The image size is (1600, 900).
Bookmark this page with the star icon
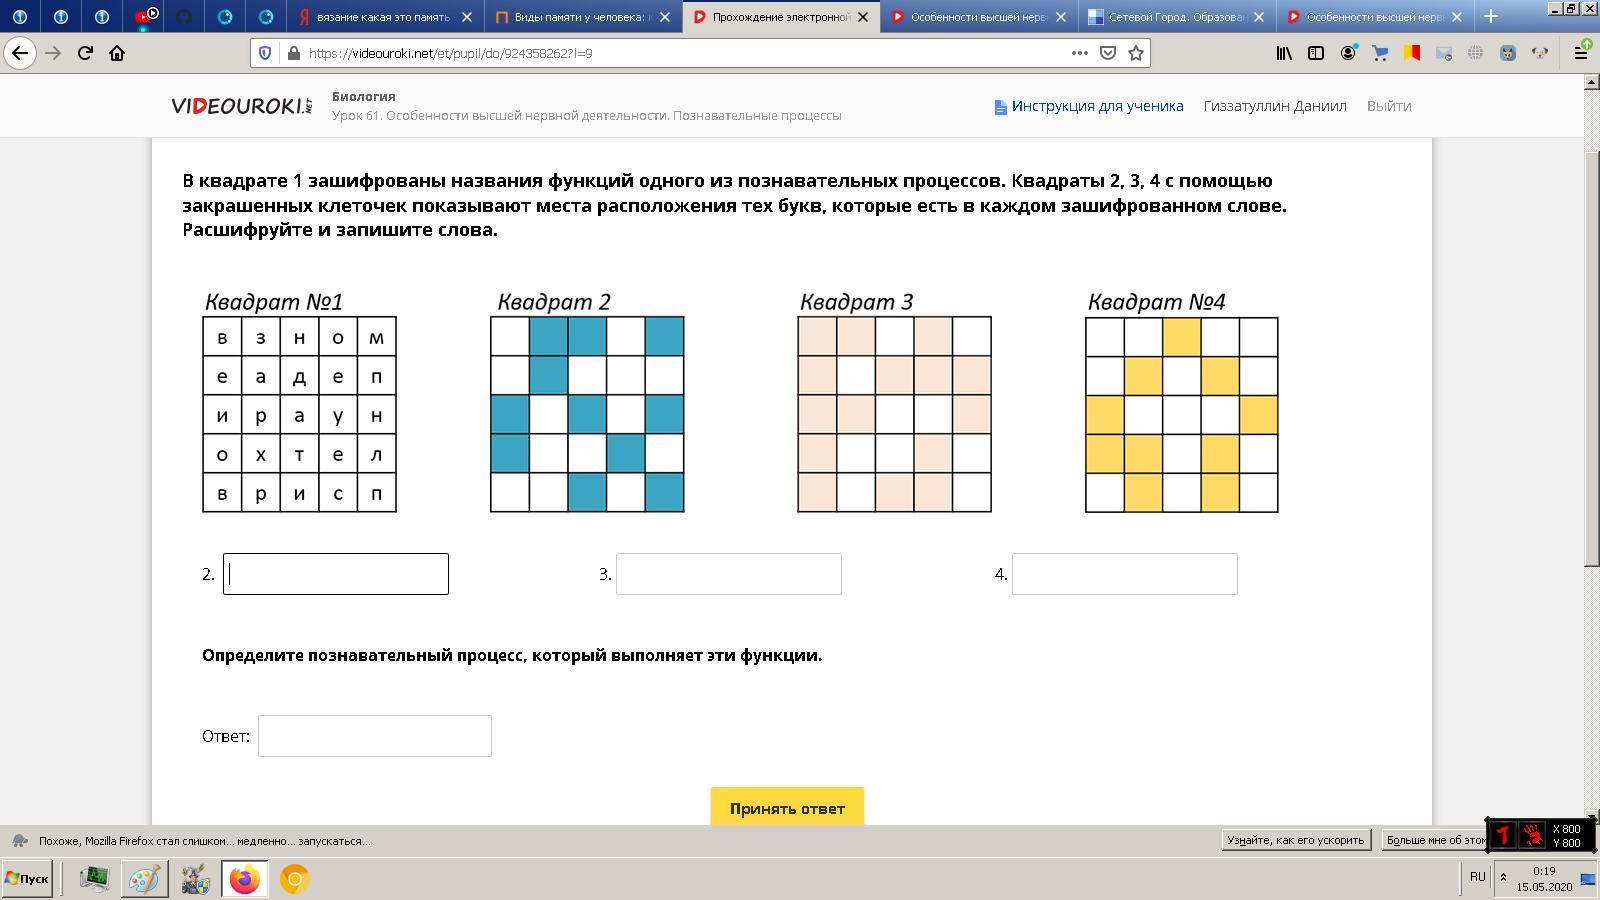click(x=1136, y=53)
